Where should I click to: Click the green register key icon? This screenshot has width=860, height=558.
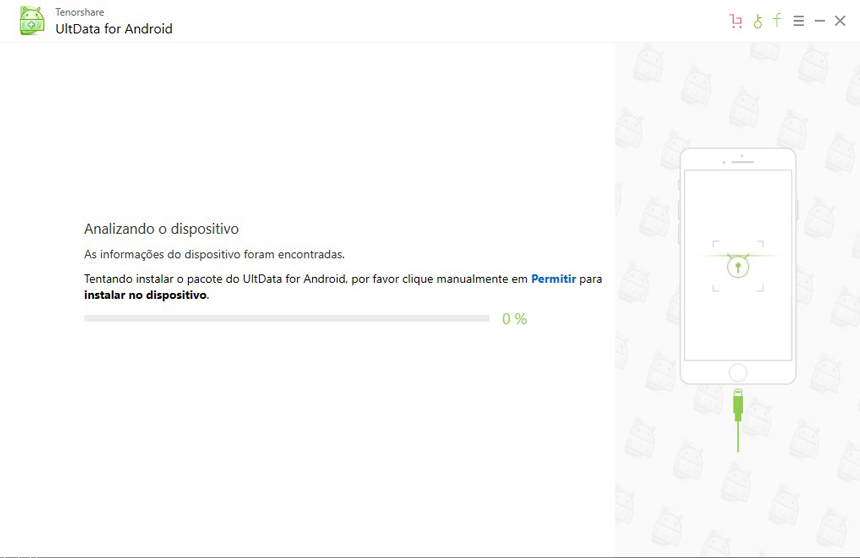(758, 21)
